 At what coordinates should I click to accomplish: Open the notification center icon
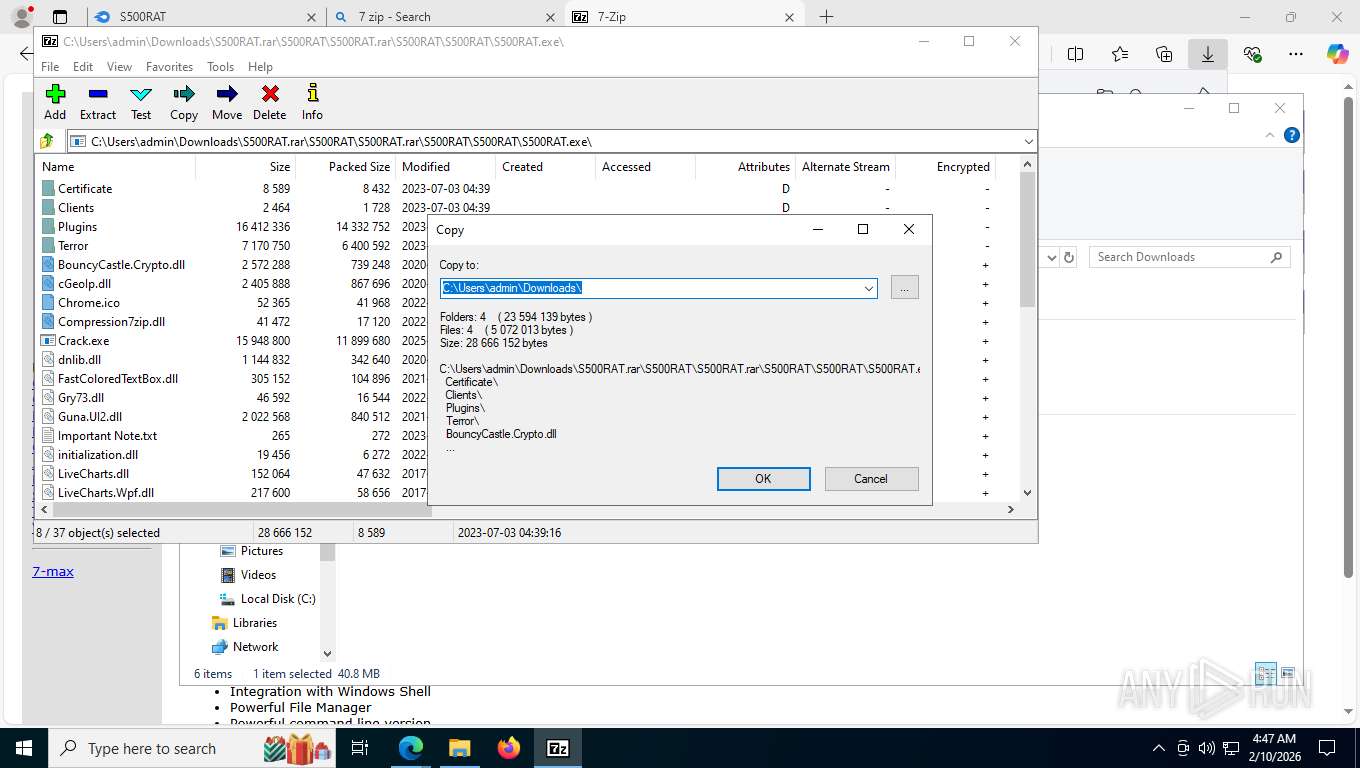click(1327, 748)
